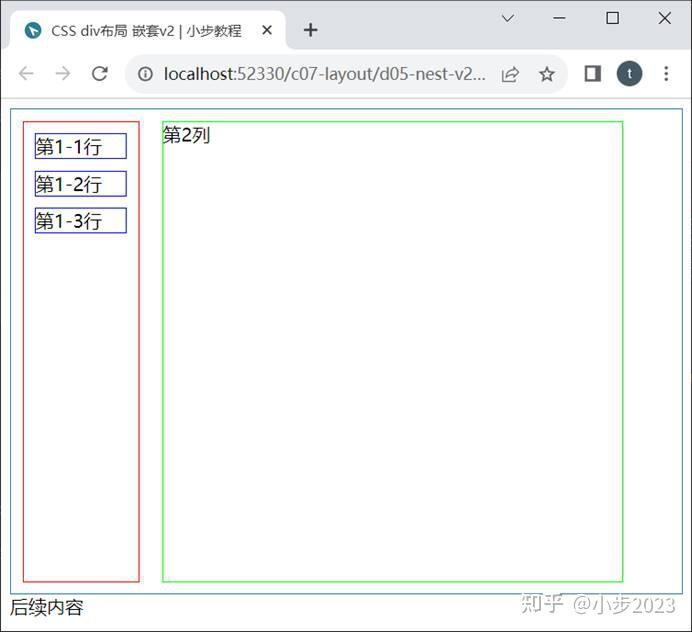The width and height of the screenshot is (692, 632).
Task: Open Chrome three-dot menu
Action: pyautogui.click(x=666, y=73)
